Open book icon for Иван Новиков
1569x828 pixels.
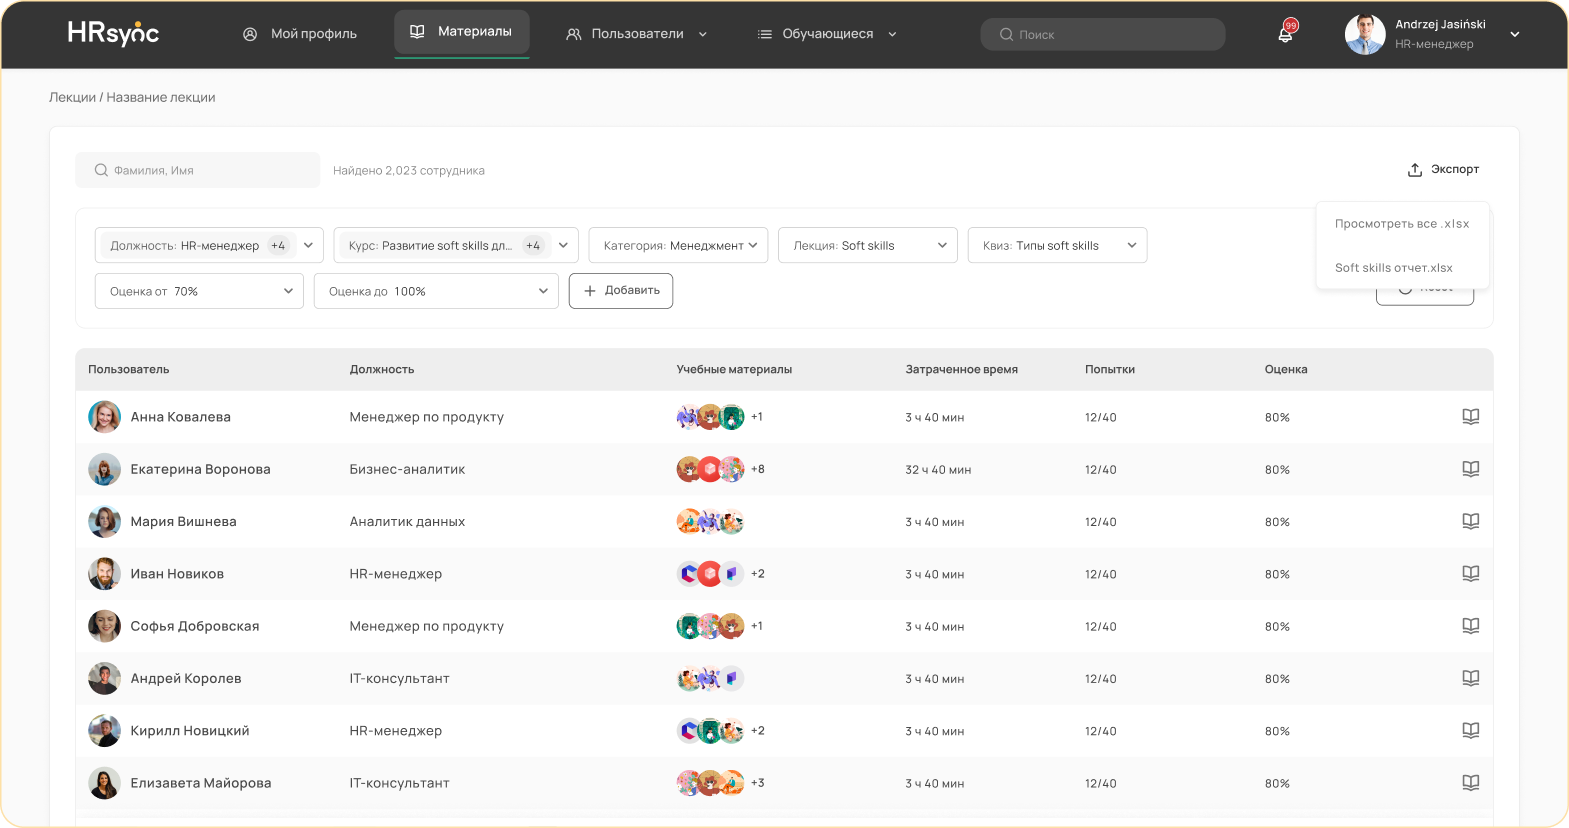click(x=1470, y=574)
